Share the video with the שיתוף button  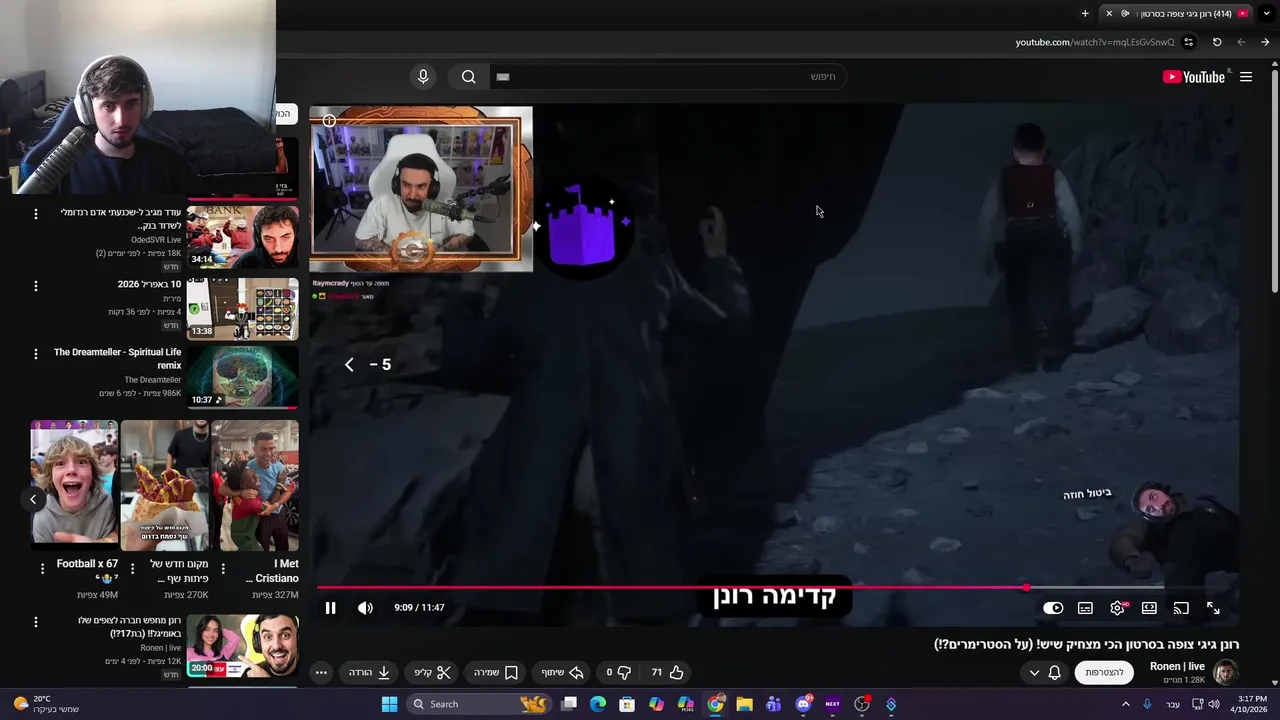562,672
